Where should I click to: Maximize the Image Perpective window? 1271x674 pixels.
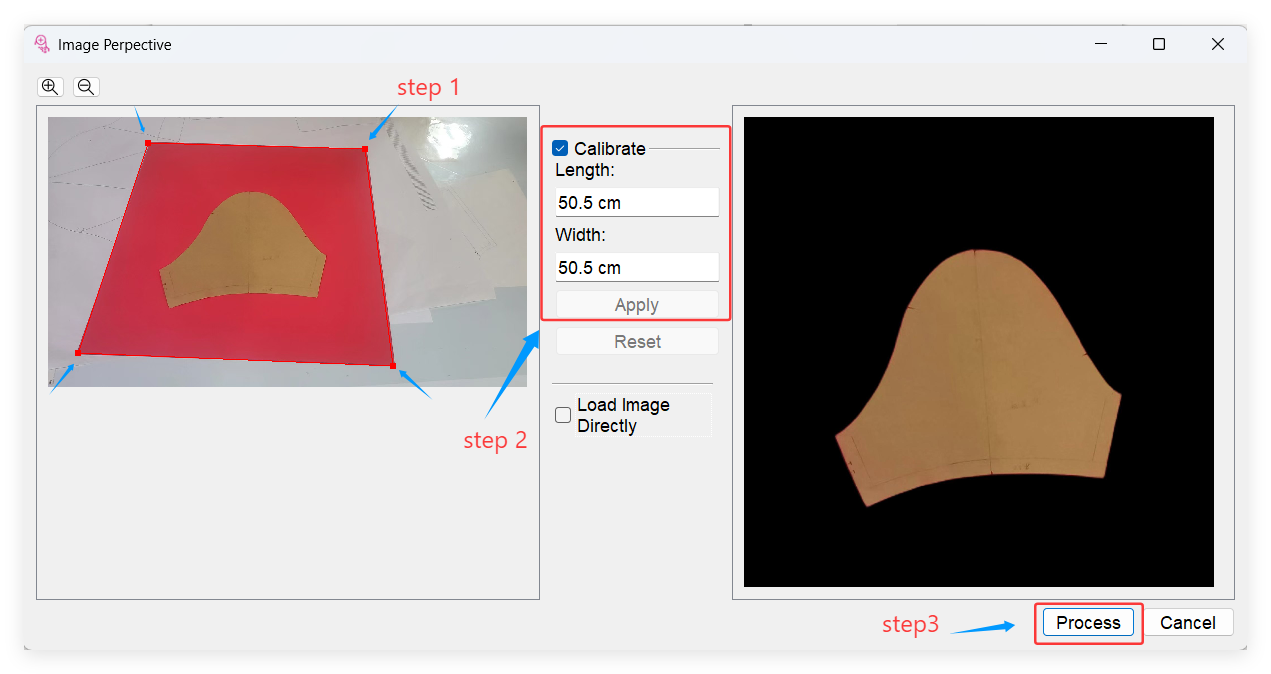[1159, 45]
